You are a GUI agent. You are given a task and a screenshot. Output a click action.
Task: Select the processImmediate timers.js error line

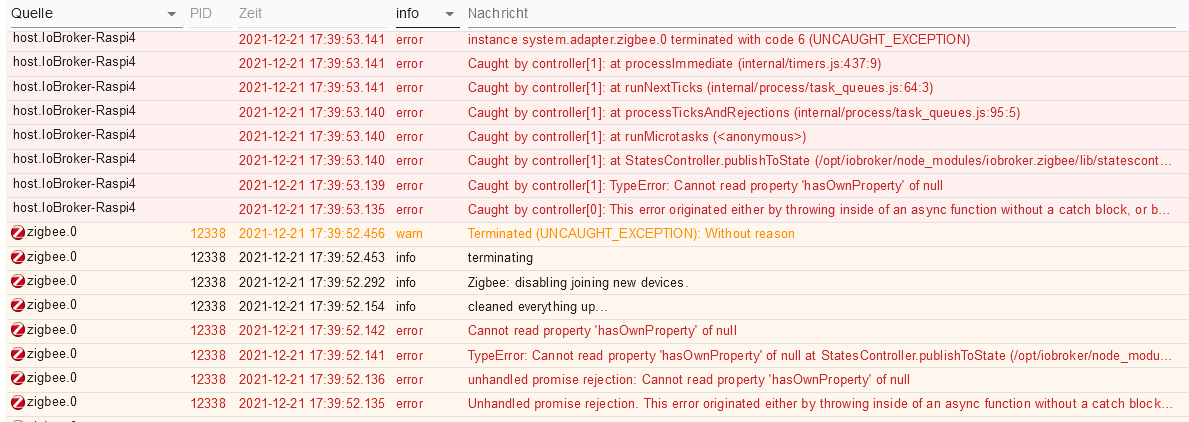674,64
